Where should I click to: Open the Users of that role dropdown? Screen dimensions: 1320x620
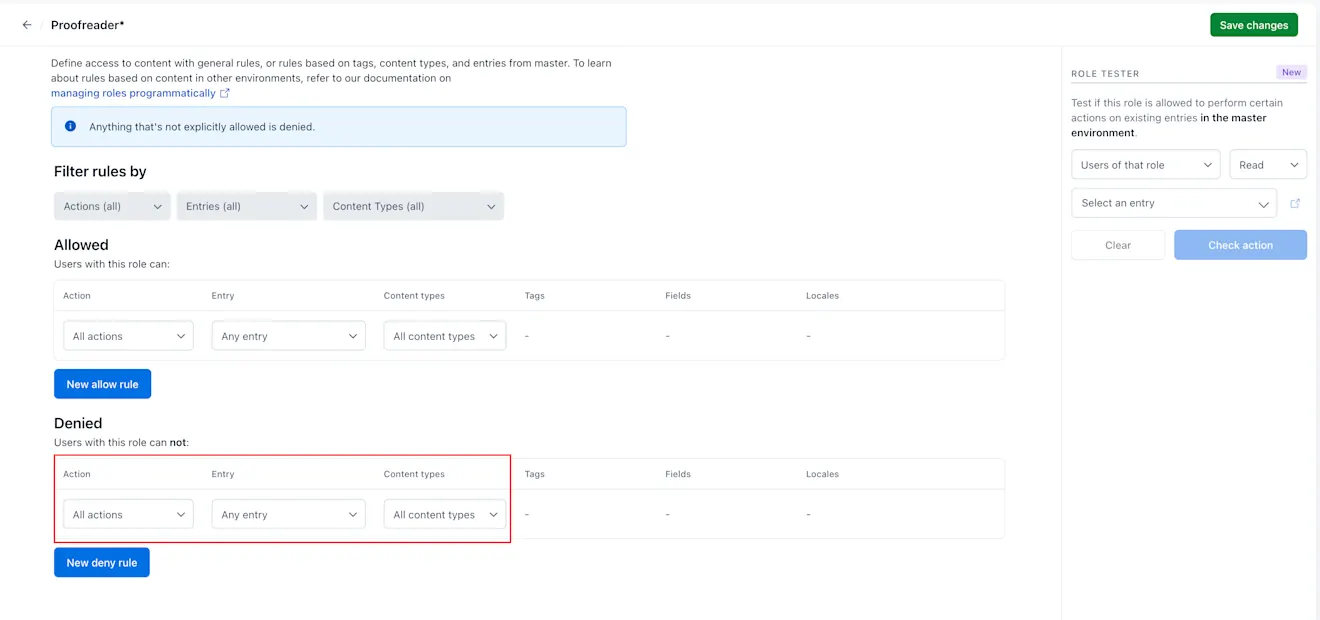1145,165
